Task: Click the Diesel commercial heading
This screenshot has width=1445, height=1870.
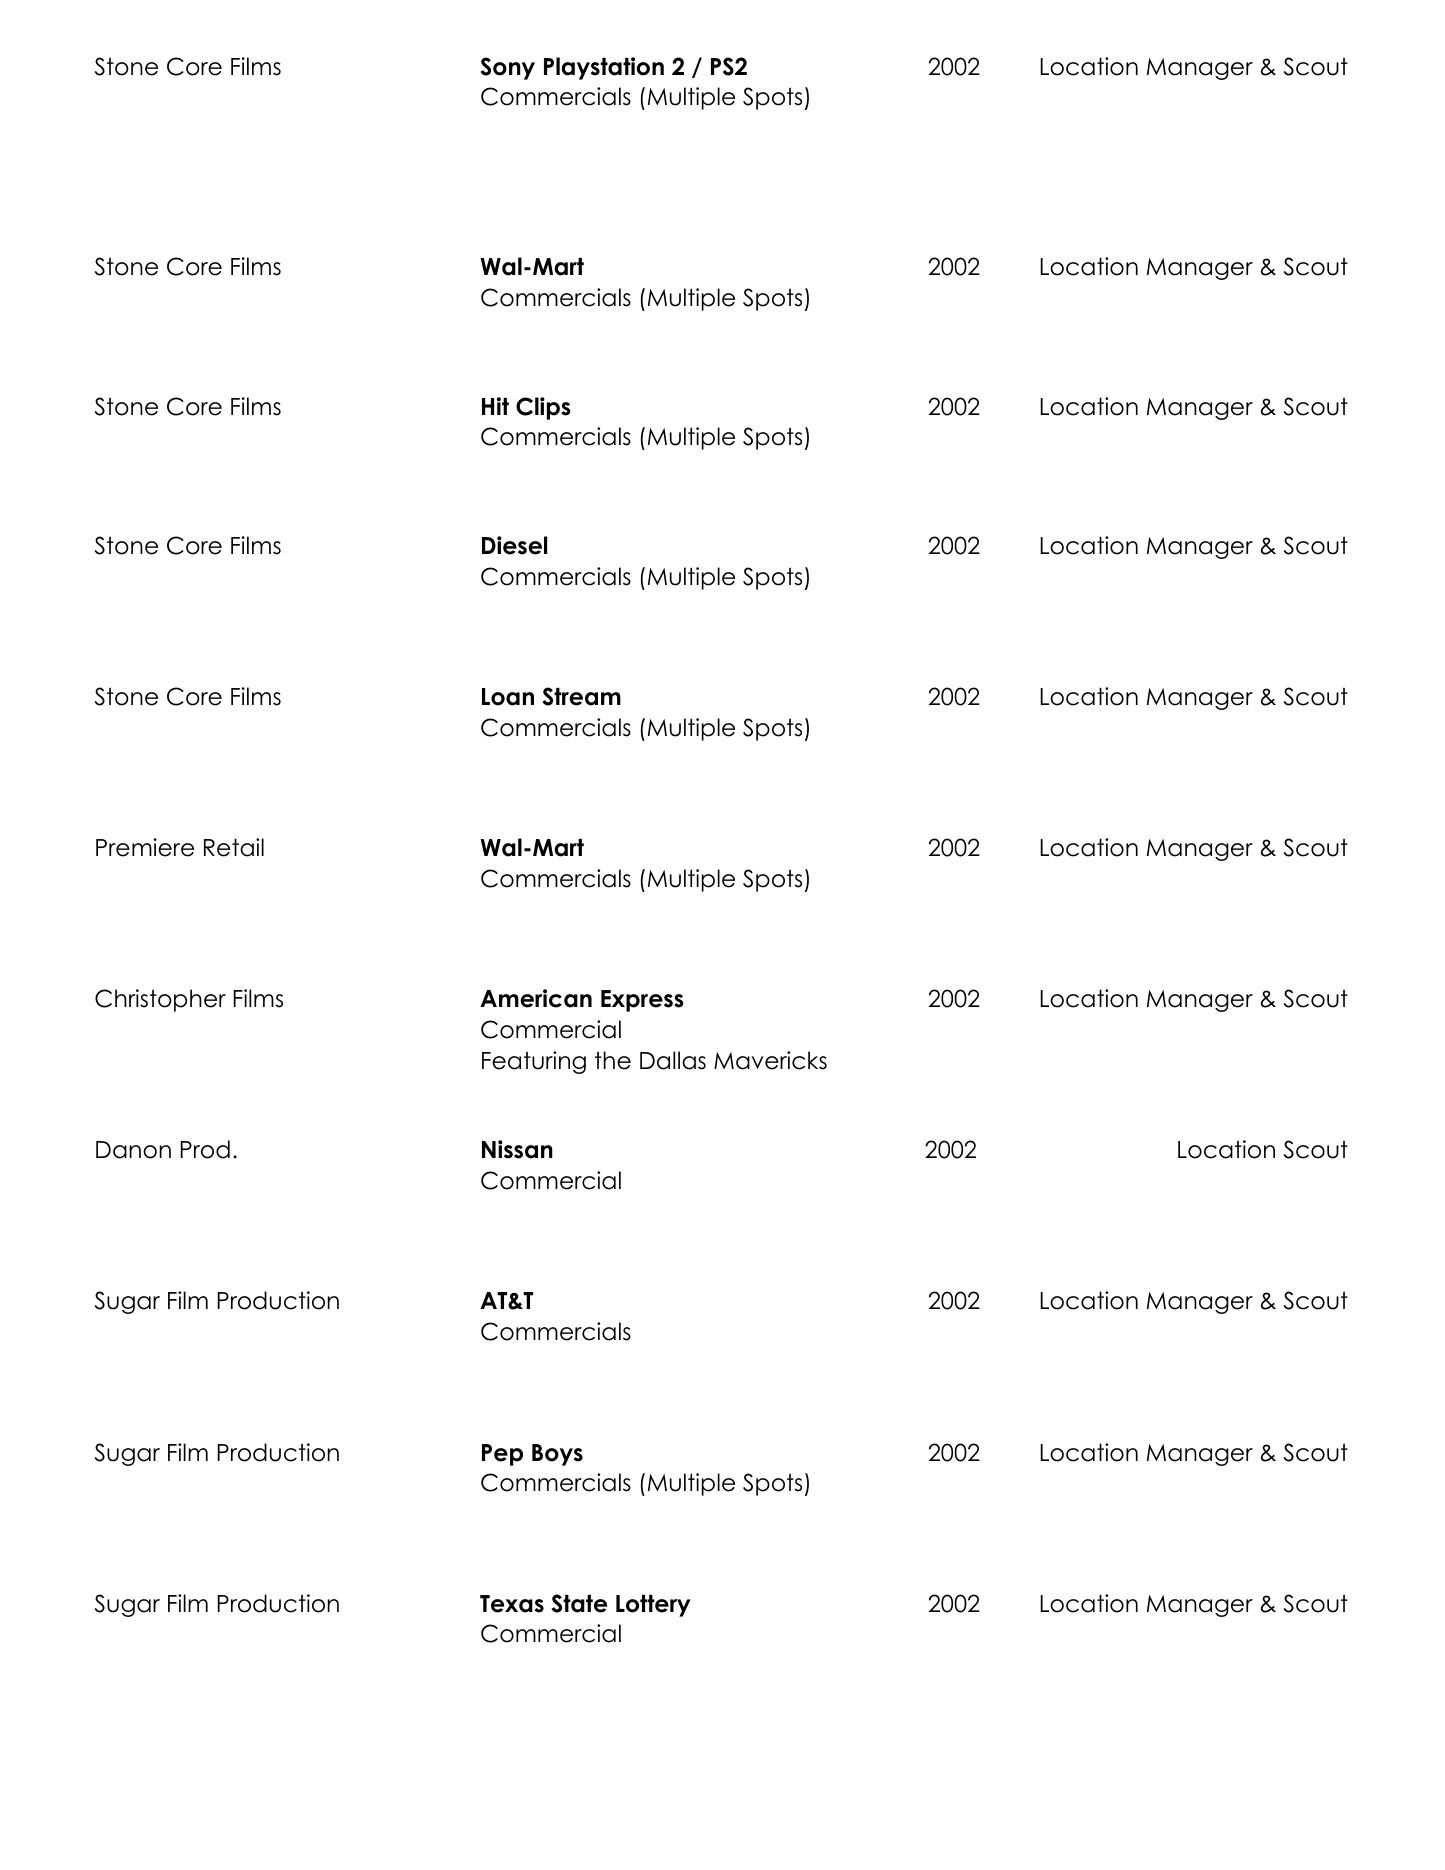Action: 514,546
